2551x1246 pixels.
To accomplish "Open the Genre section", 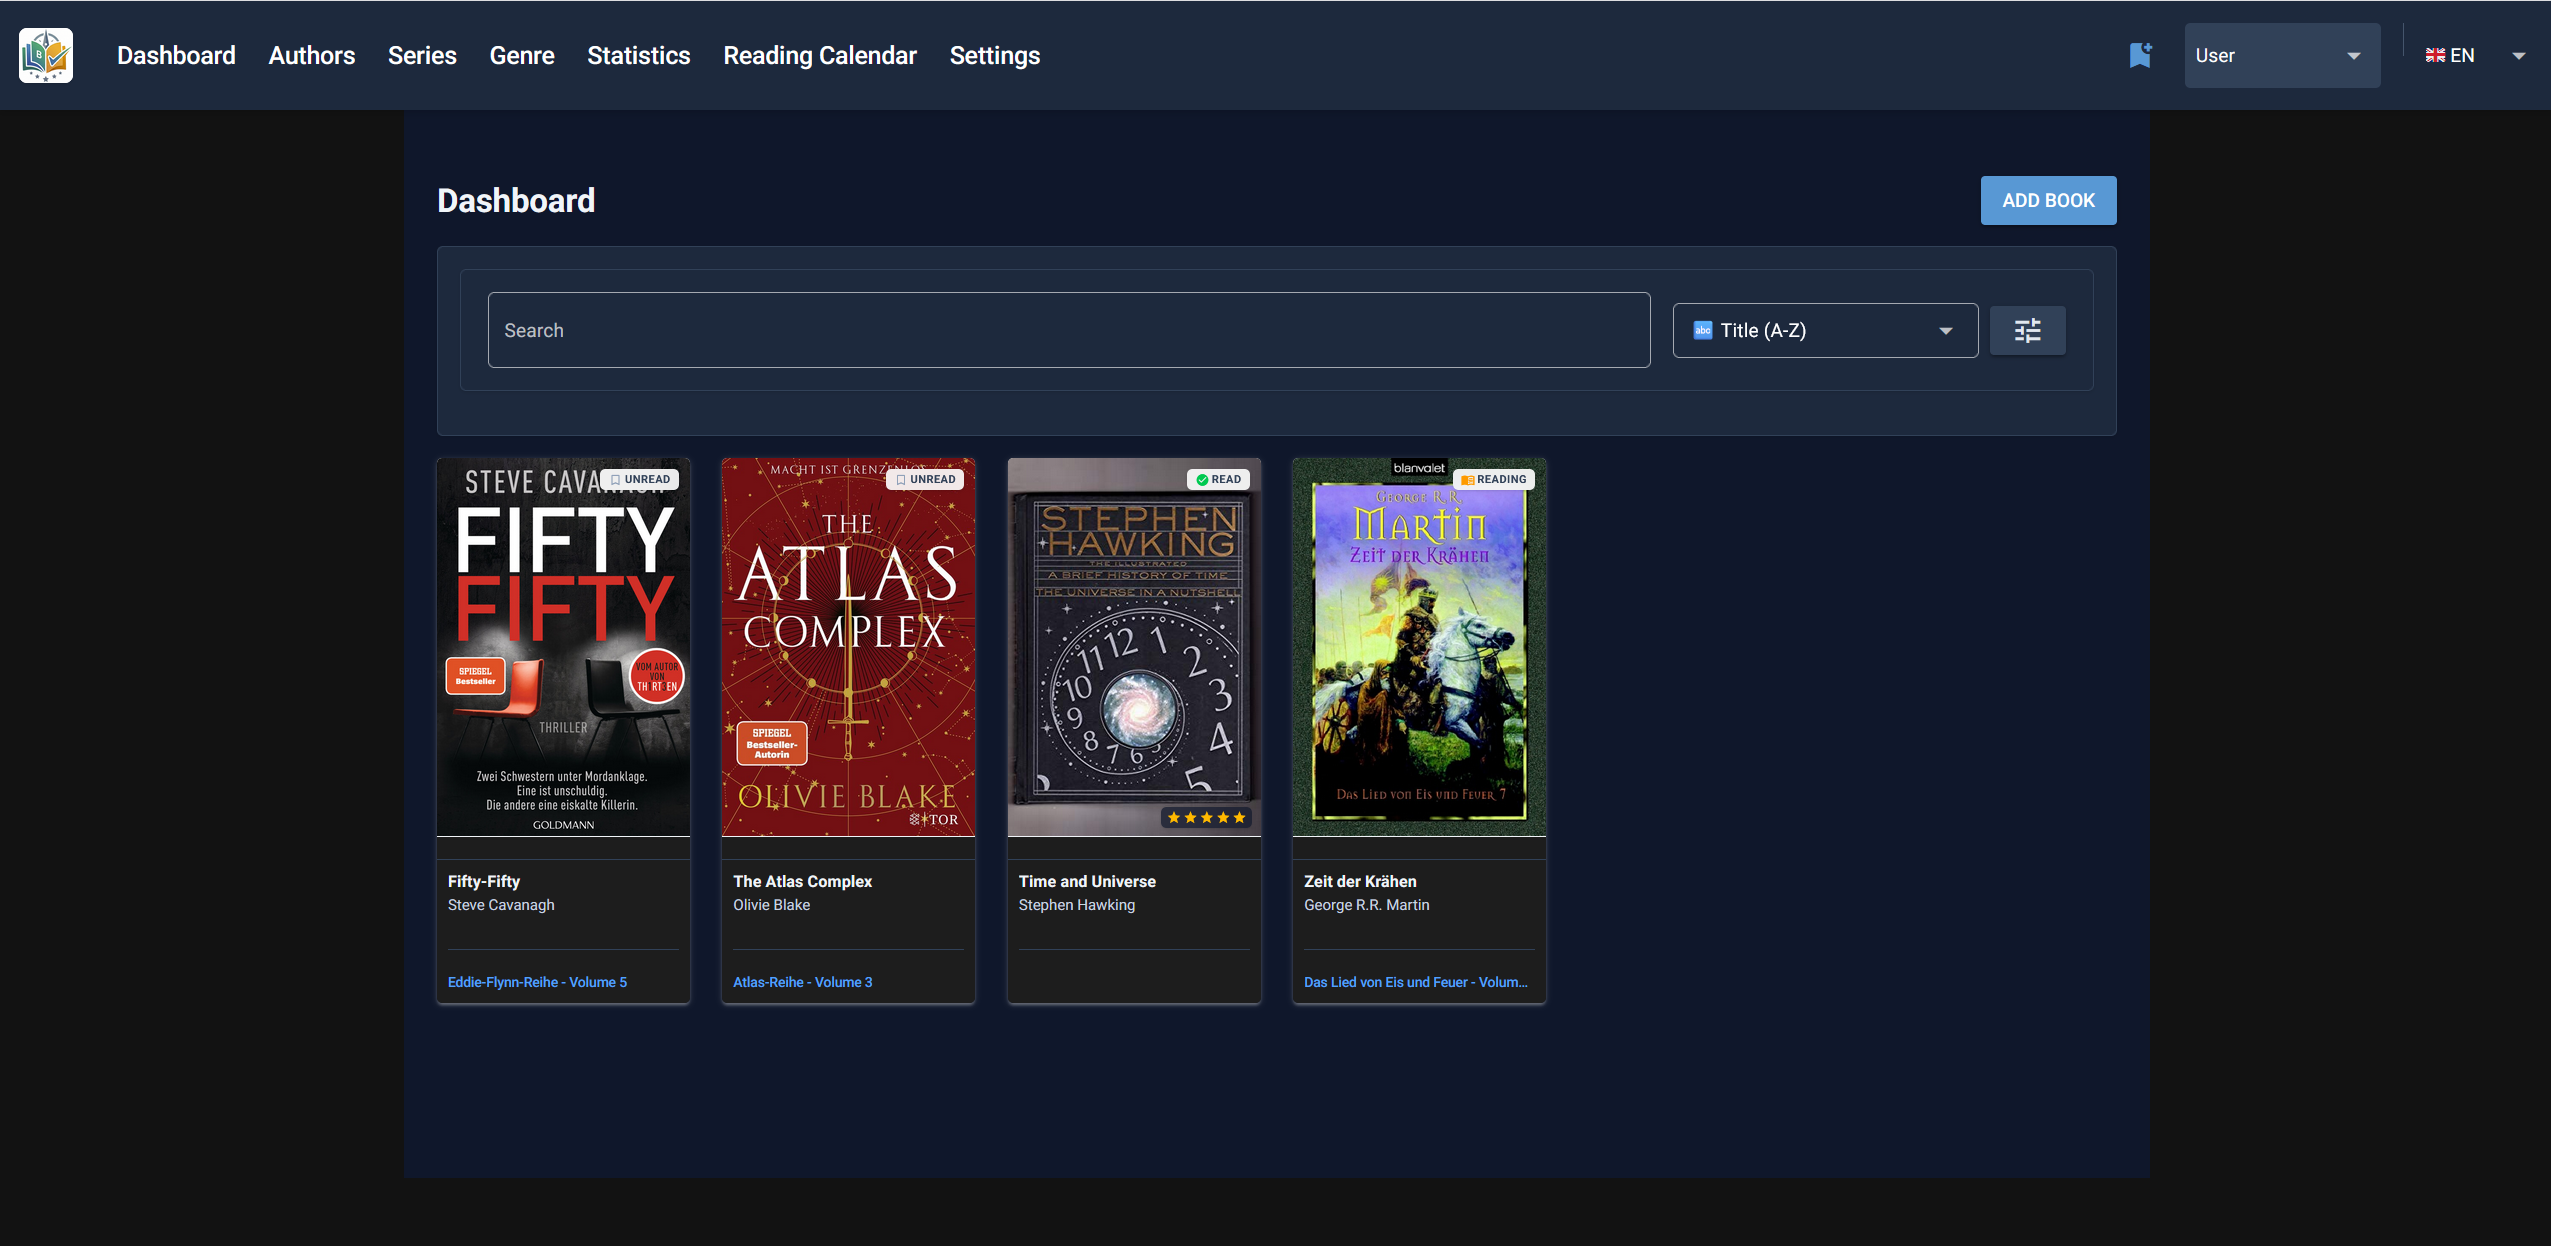I will [x=522, y=55].
